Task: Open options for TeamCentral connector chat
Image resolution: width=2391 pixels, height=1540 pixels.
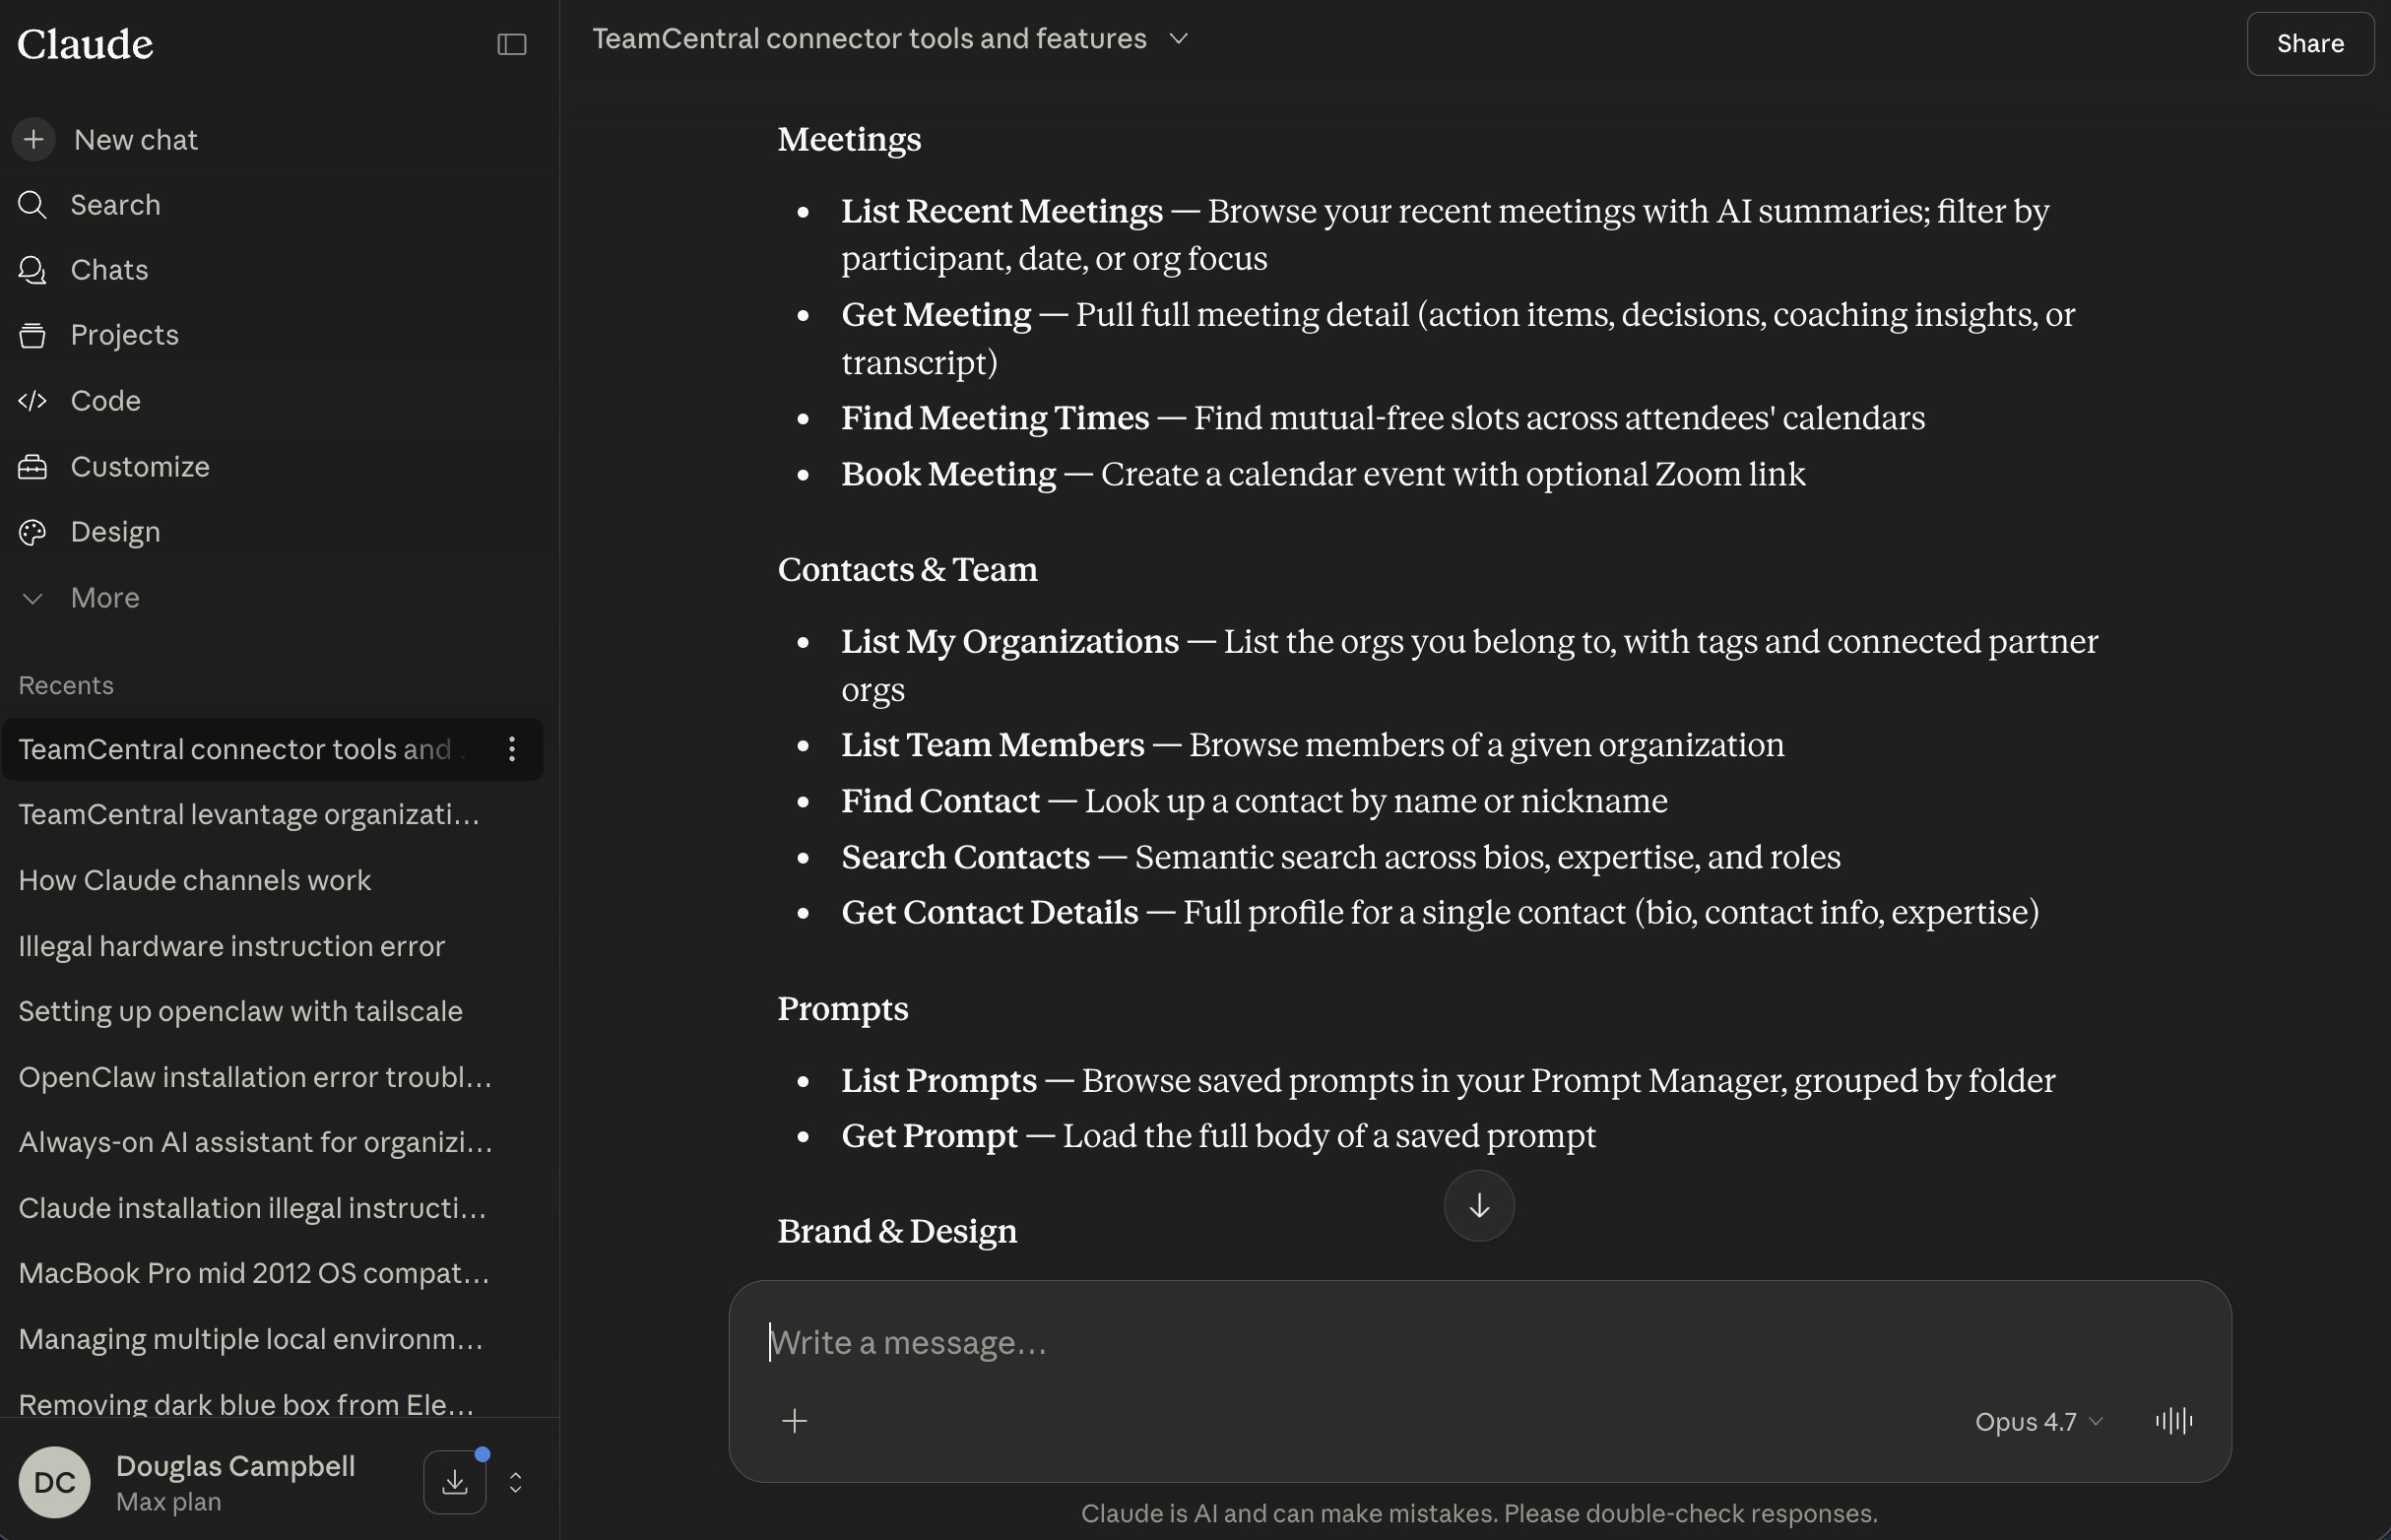Action: coord(511,749)
